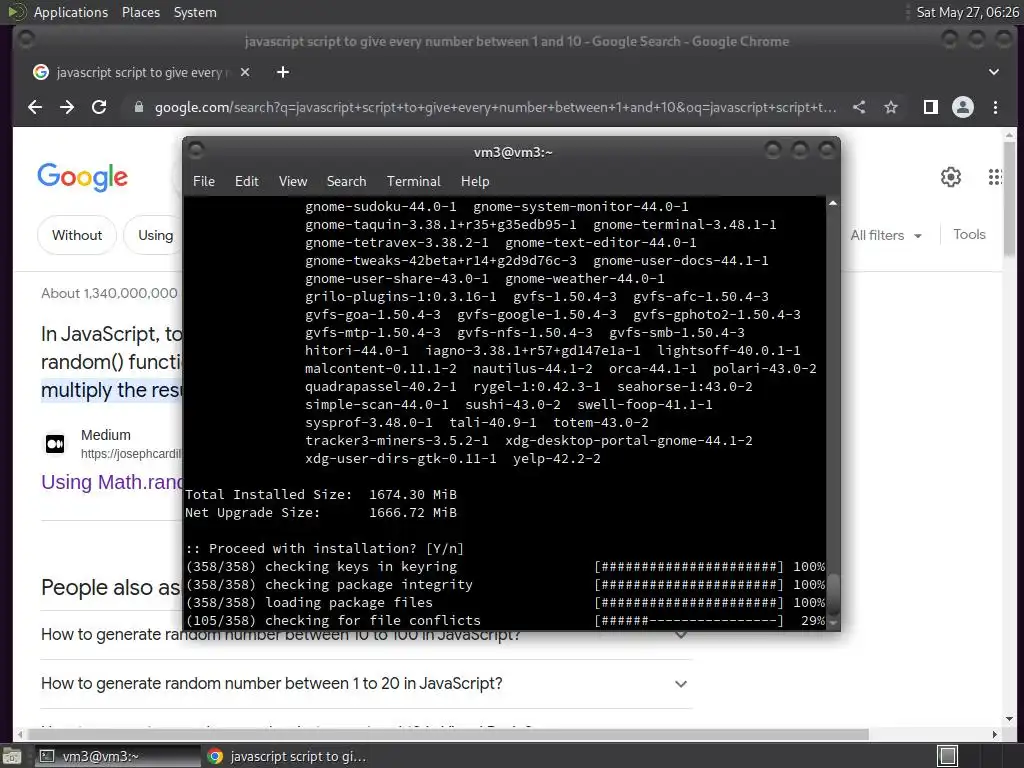Reload the Google search page
Screen dimensions: 1024x768
[99, 107]
